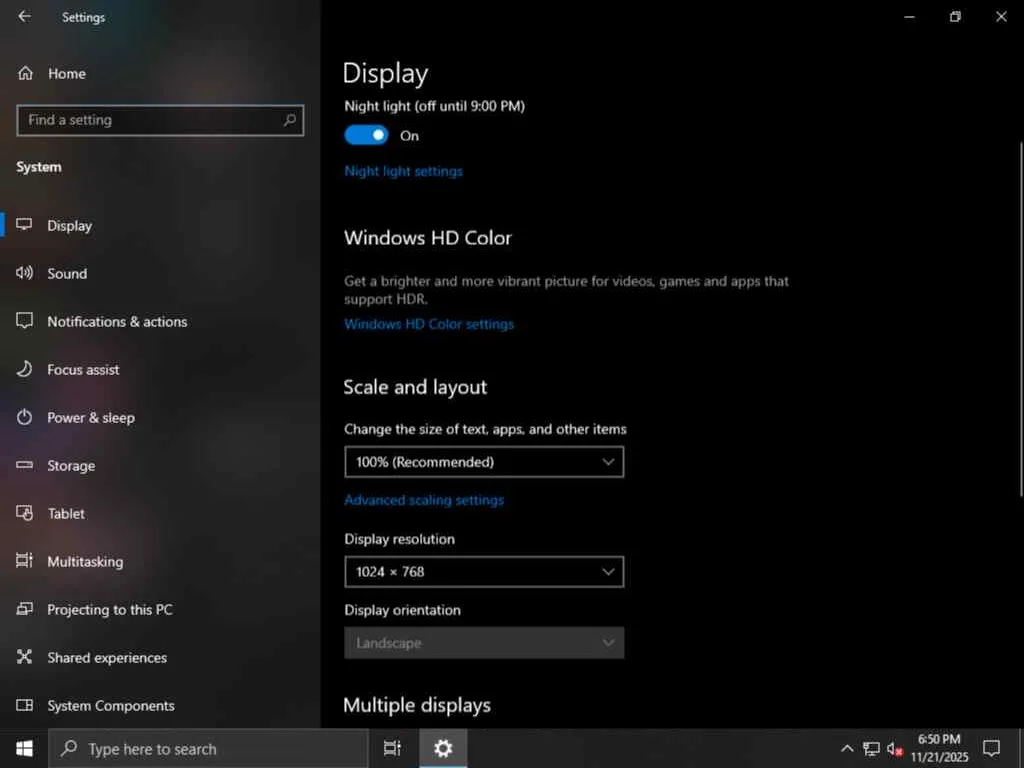Click the back arrow in Settings
This screenshot has height=768, width=1024.
click(24, 16)
